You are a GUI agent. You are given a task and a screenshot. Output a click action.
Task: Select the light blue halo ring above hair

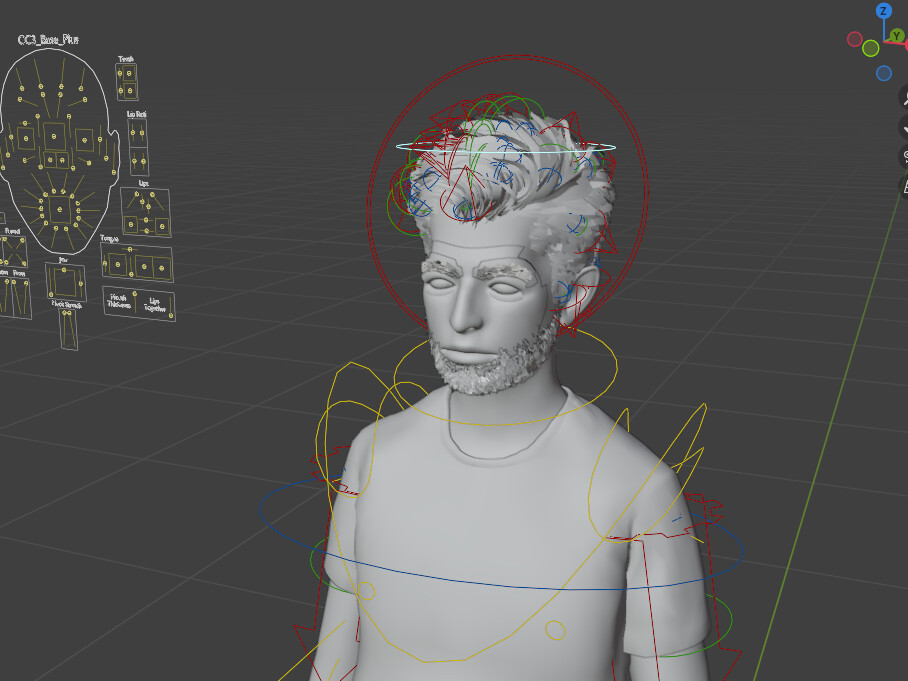[x=506, y=147]
